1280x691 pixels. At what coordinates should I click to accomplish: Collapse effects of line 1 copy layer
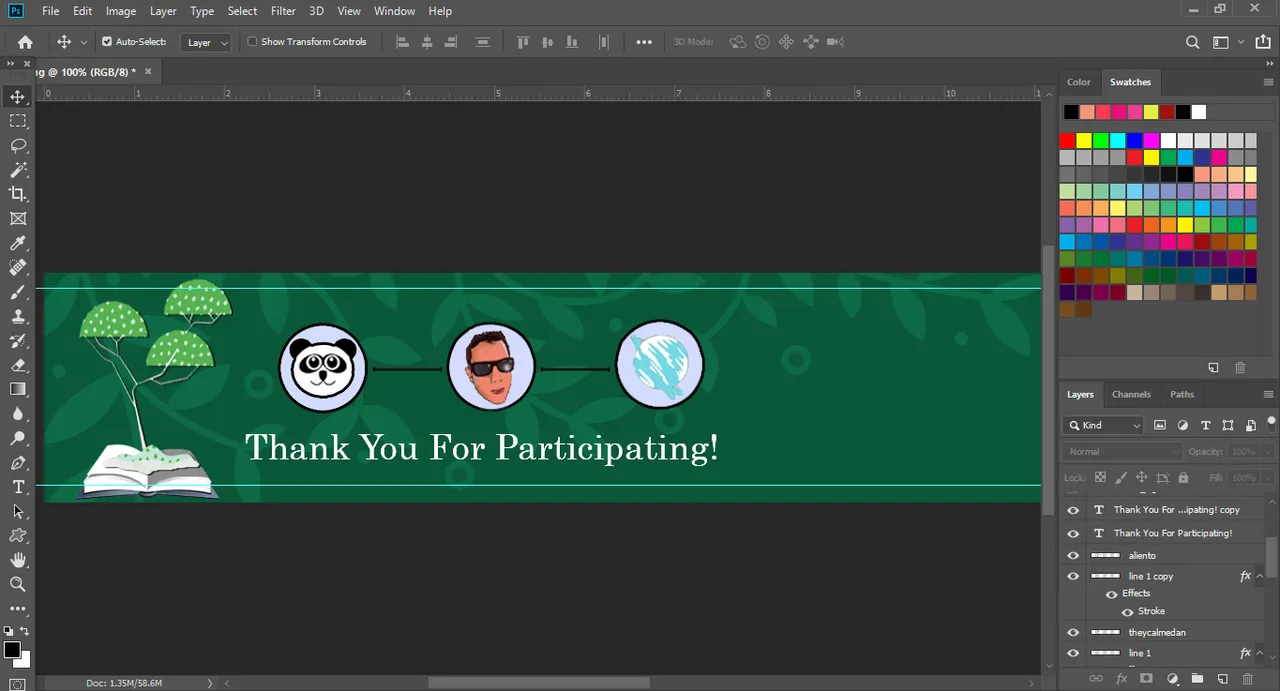pyautogui.click(x=1260, y=577)
